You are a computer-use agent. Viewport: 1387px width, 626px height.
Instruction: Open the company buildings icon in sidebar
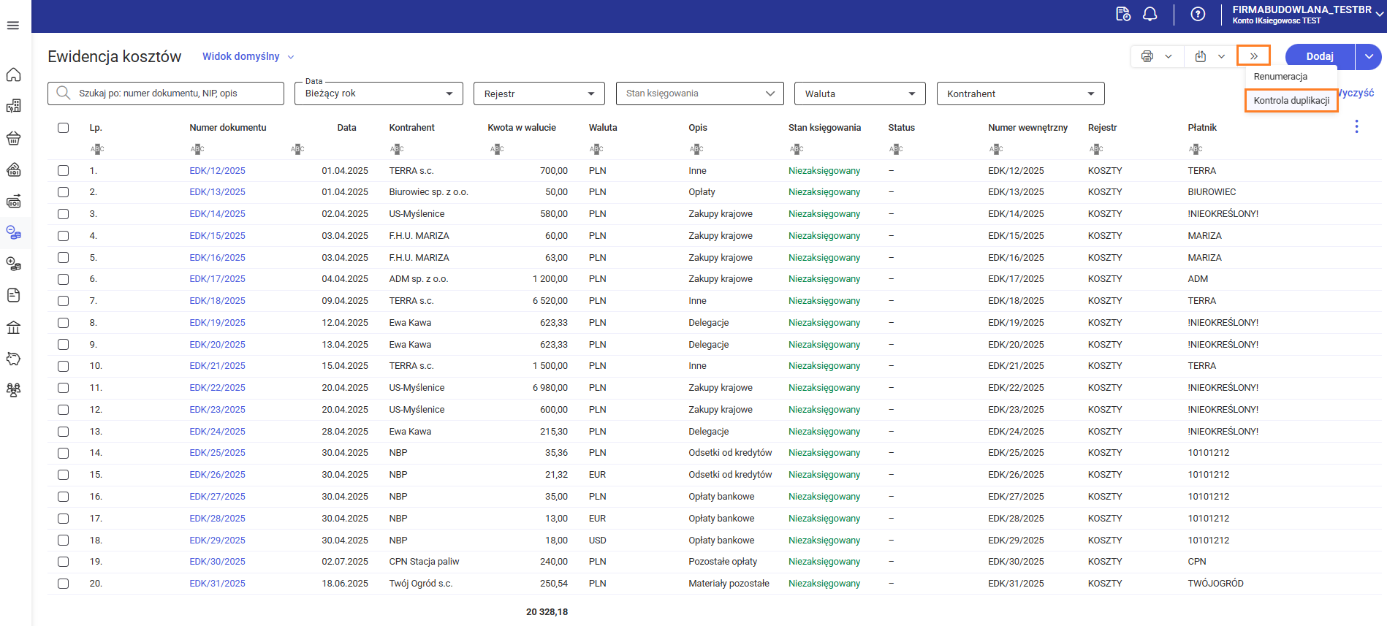tap(14, 106)
